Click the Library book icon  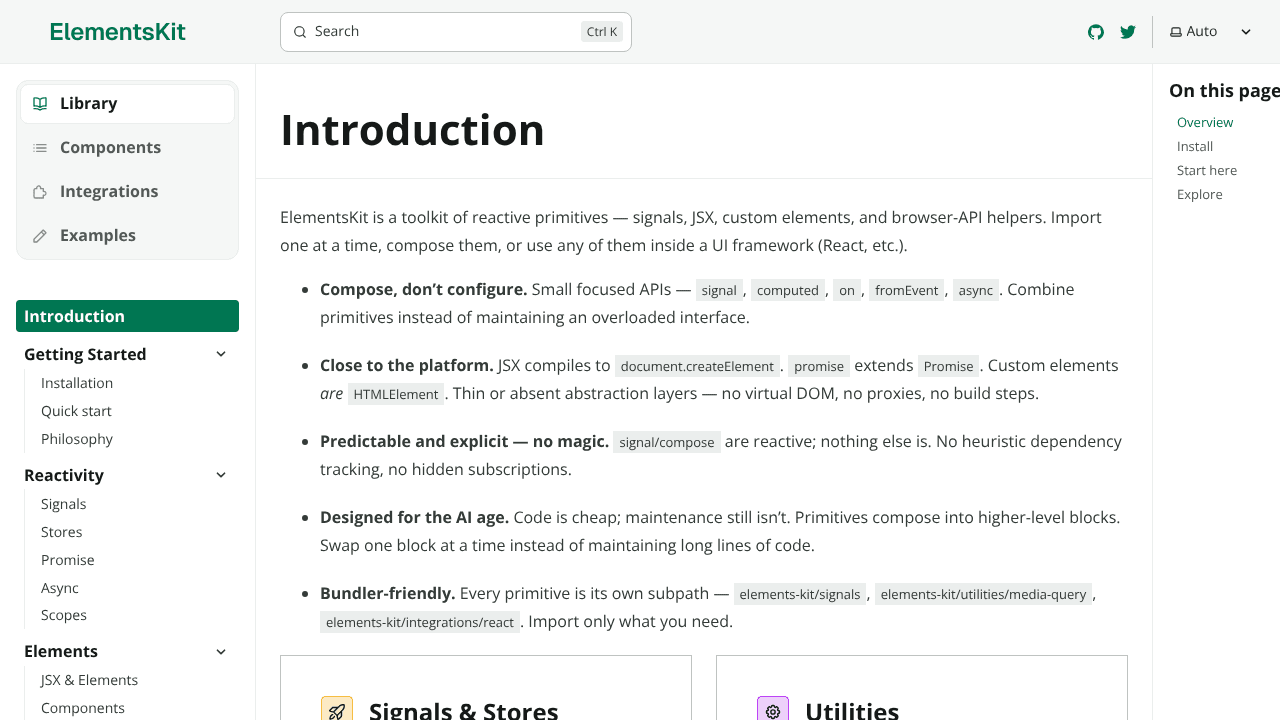40,104
